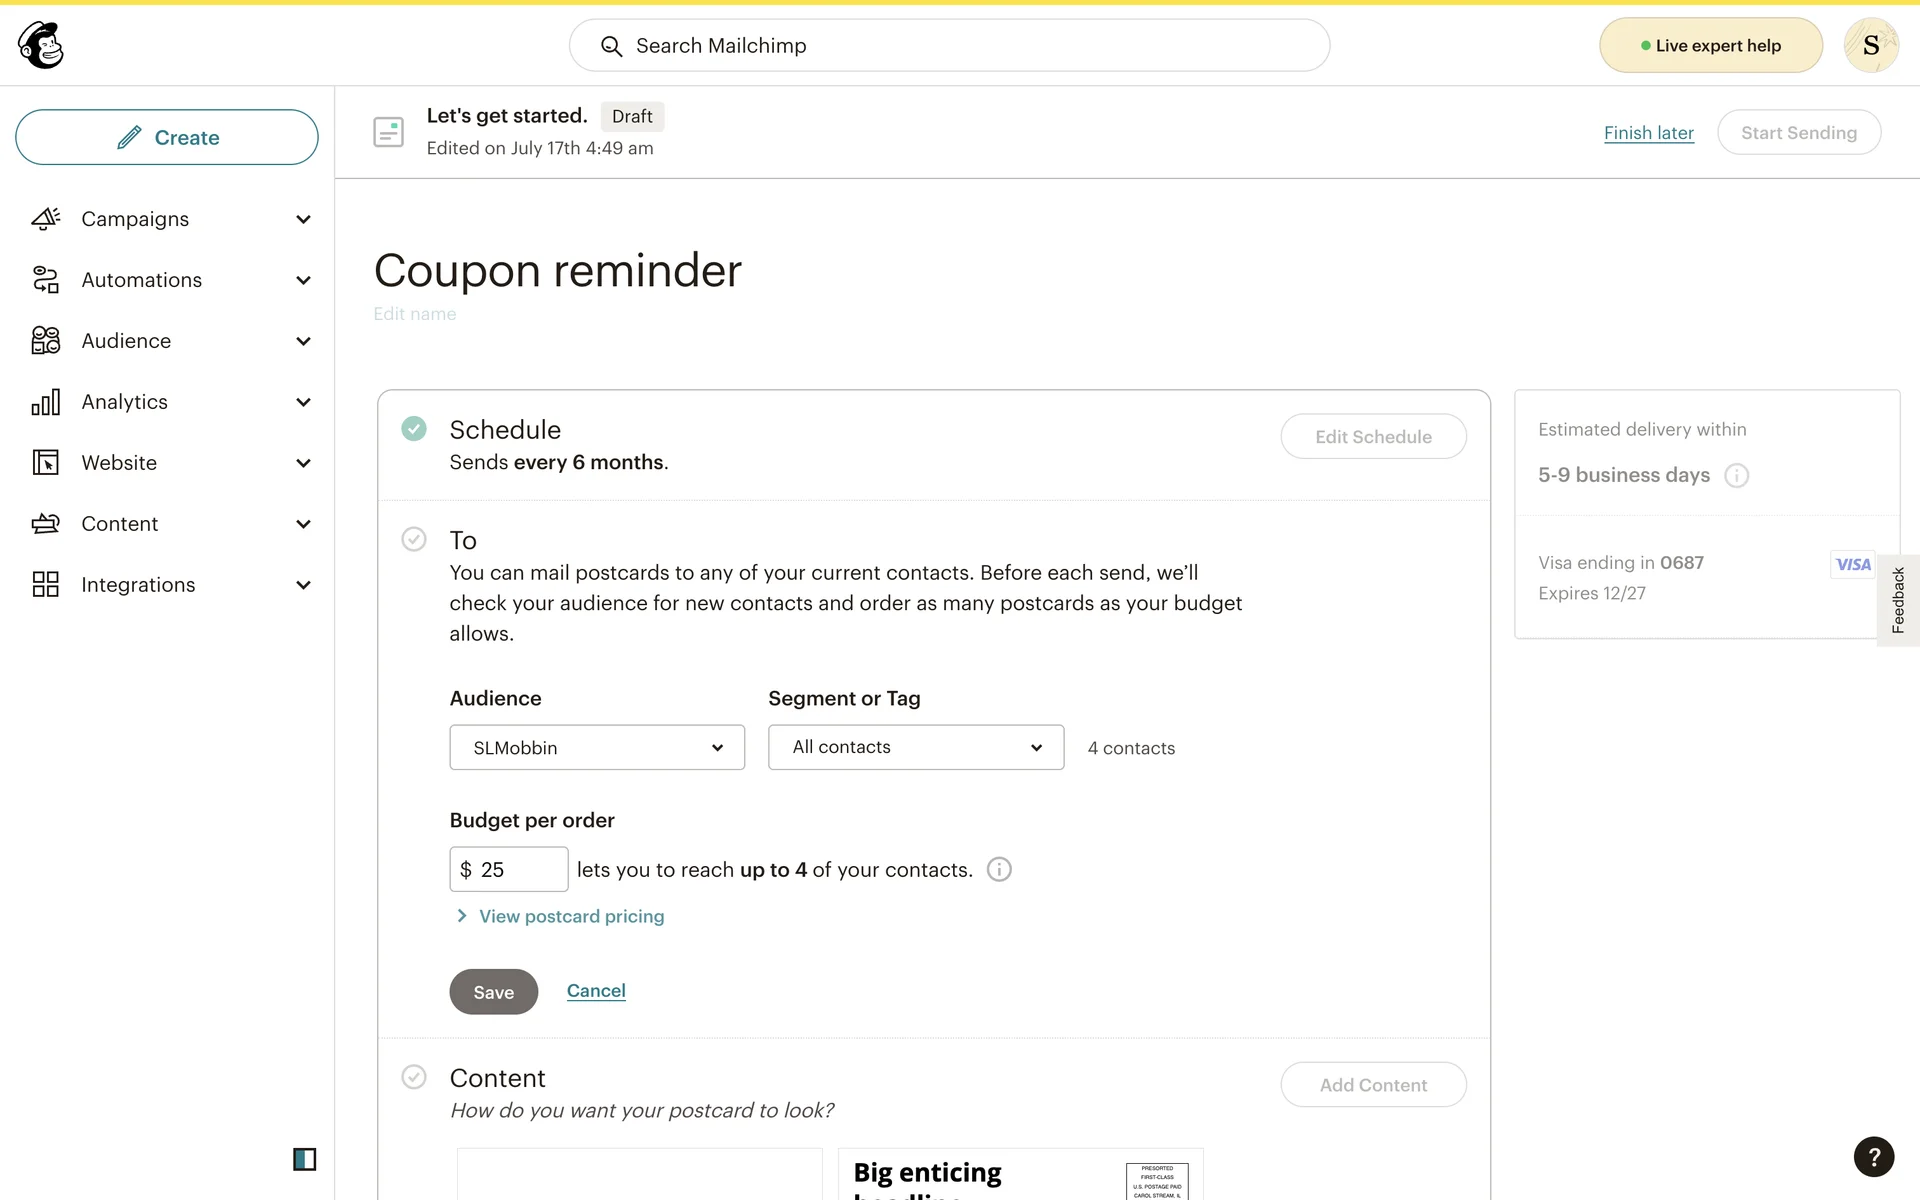
Task: Open the Audience SLMobbin dropdown
Action: pyautogui.click(x=597, y=748)
